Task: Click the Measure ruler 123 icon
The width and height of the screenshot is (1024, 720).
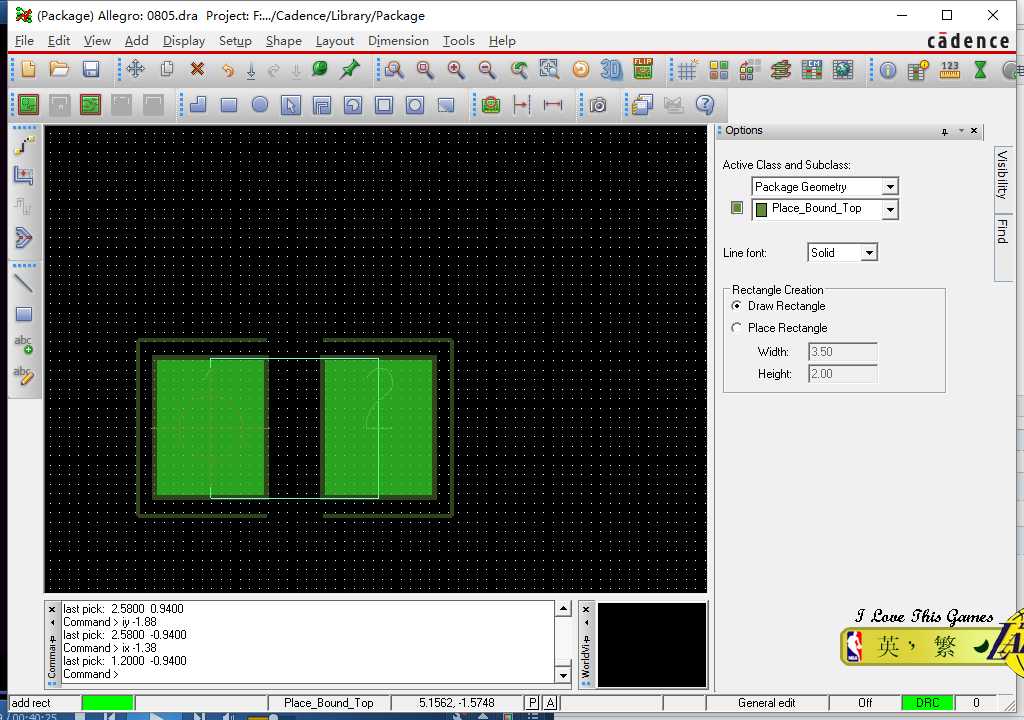Action: pyautogui.click(x=950, y=70)
